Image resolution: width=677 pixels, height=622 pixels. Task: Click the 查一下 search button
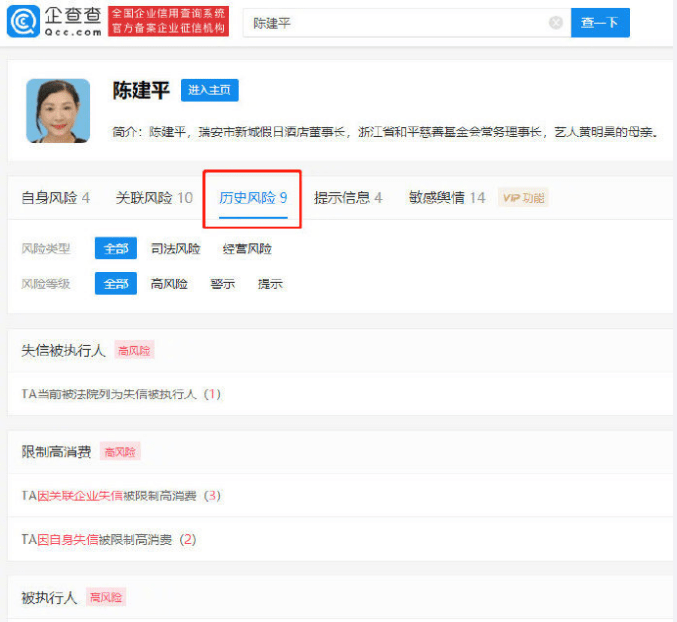(600, 22)
